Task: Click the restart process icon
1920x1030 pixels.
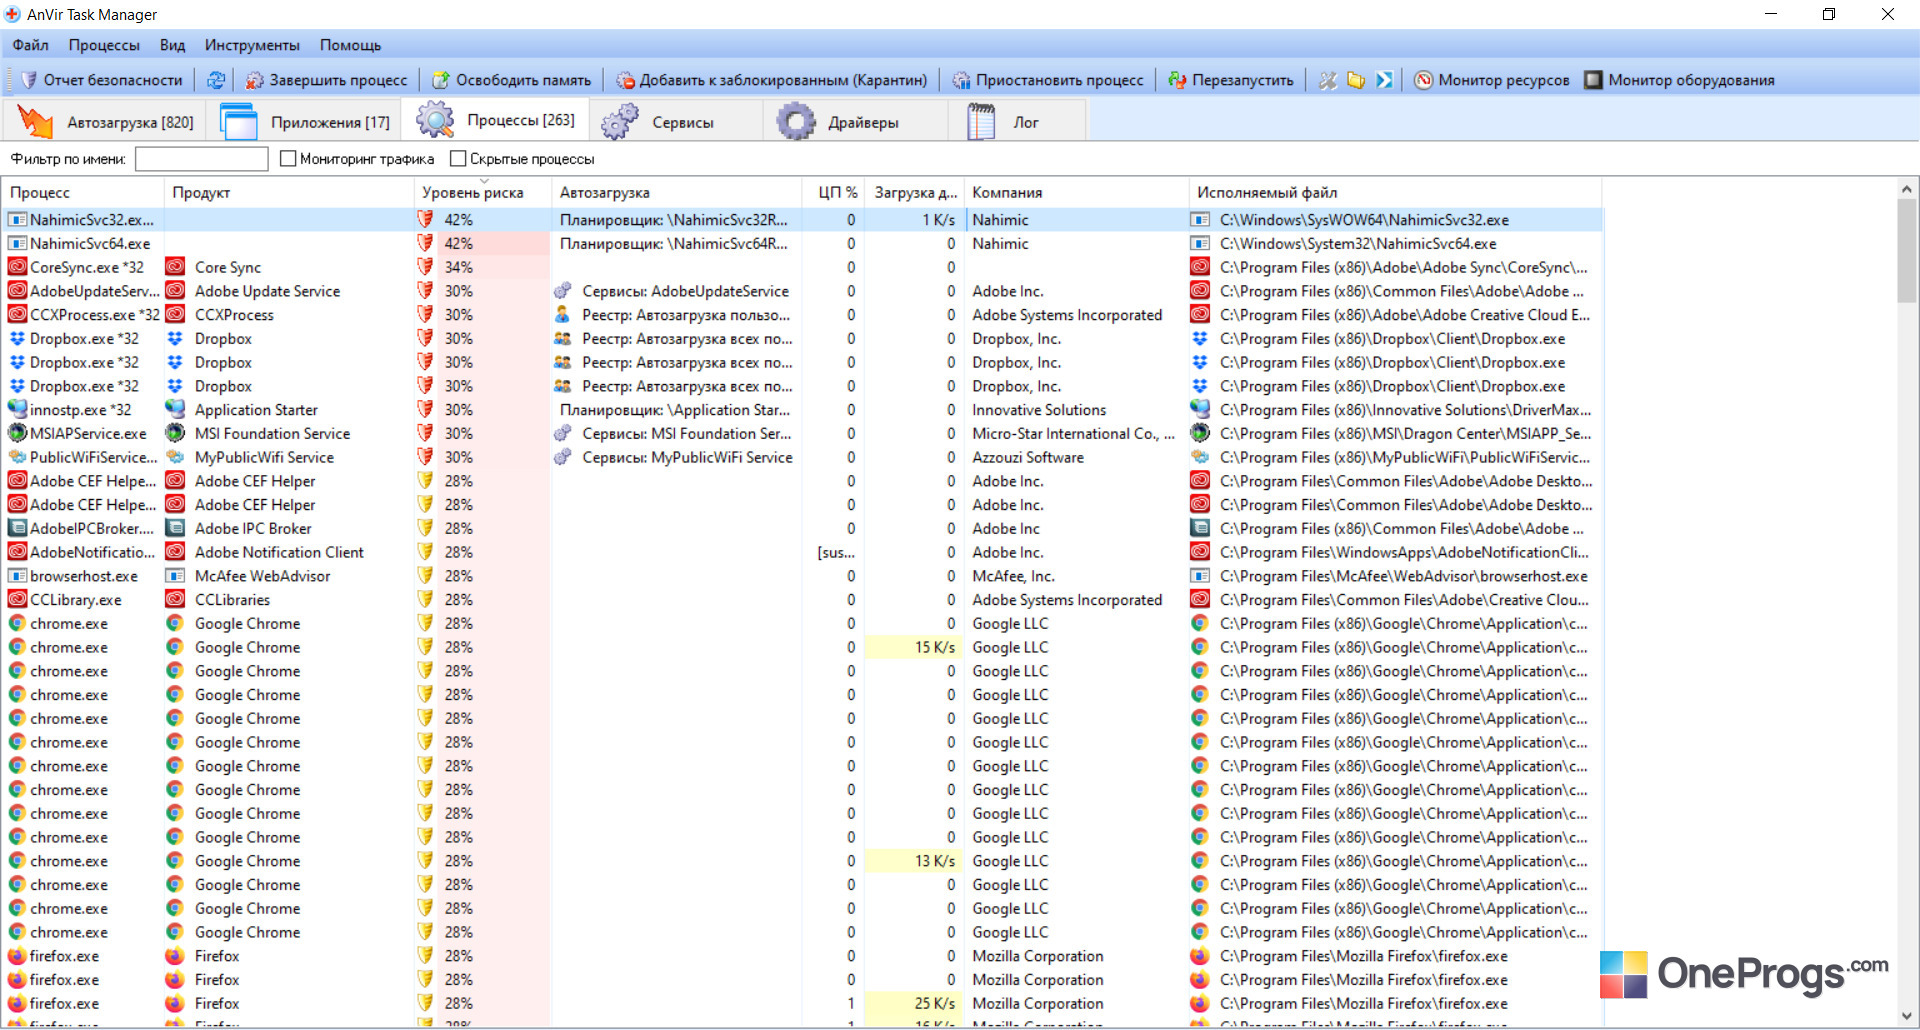Action: click(x=1177, y=80)
